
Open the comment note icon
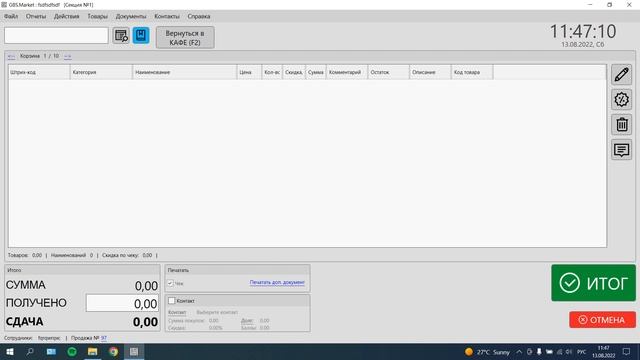click(x=621, y=150)
